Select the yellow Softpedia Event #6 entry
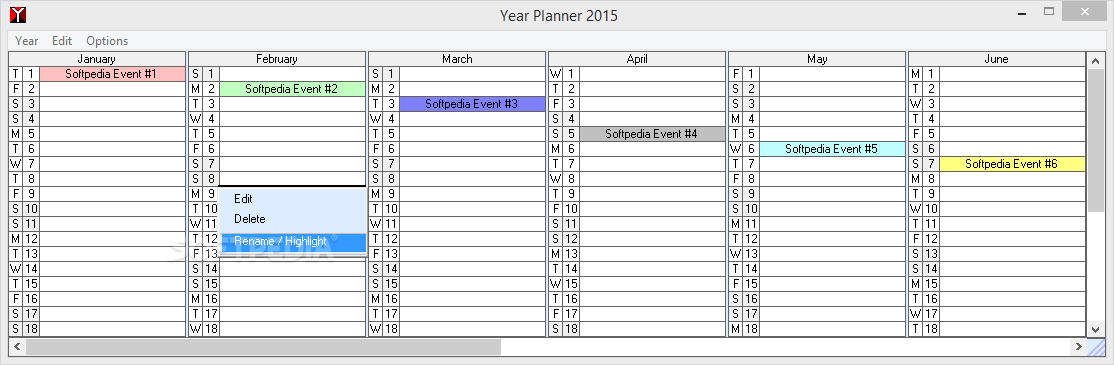 pos(1012,163)
